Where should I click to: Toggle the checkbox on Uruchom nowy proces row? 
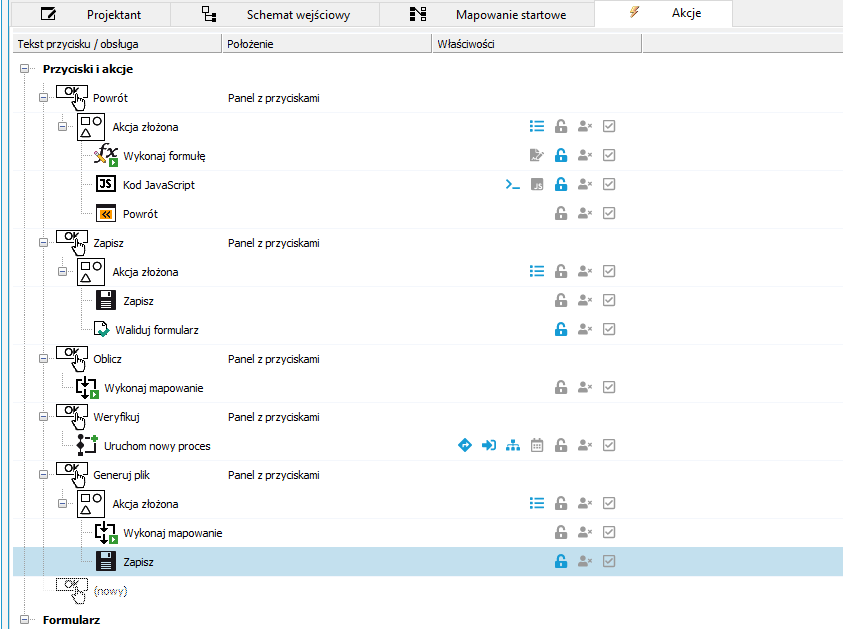coord(609,446)
